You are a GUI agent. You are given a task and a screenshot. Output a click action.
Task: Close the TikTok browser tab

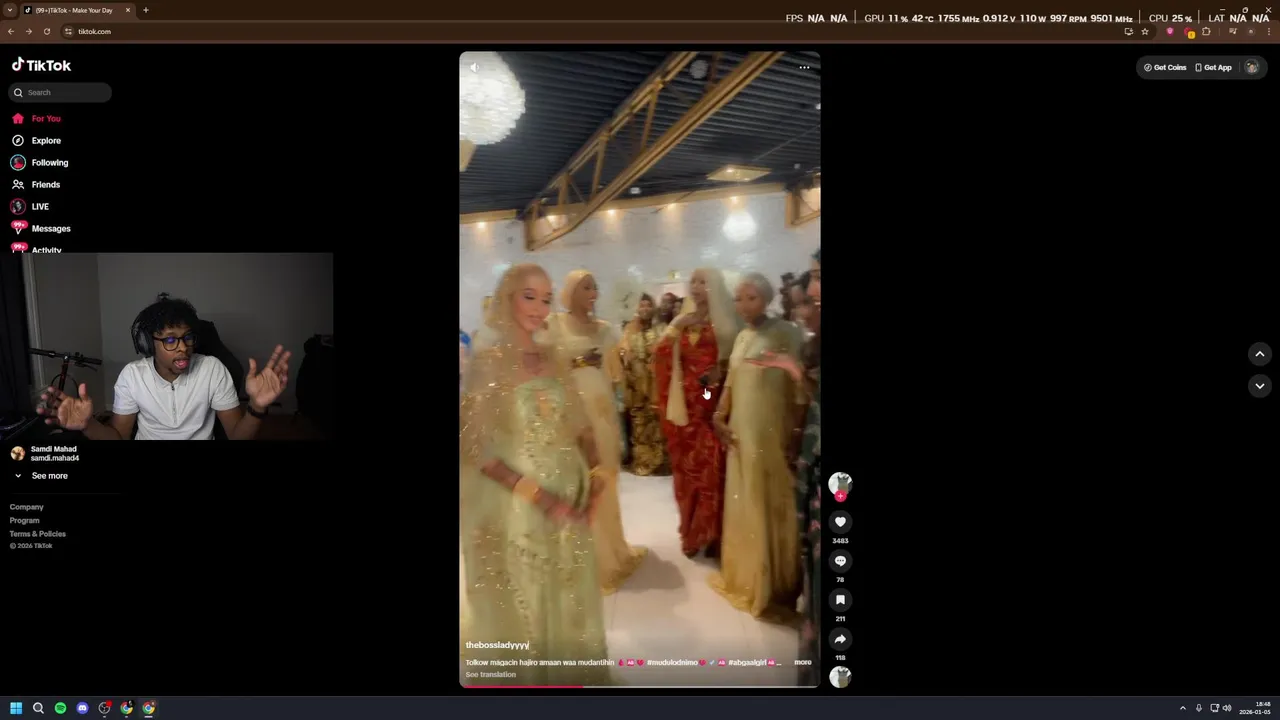pyautogui.click(x=128, y=10)
